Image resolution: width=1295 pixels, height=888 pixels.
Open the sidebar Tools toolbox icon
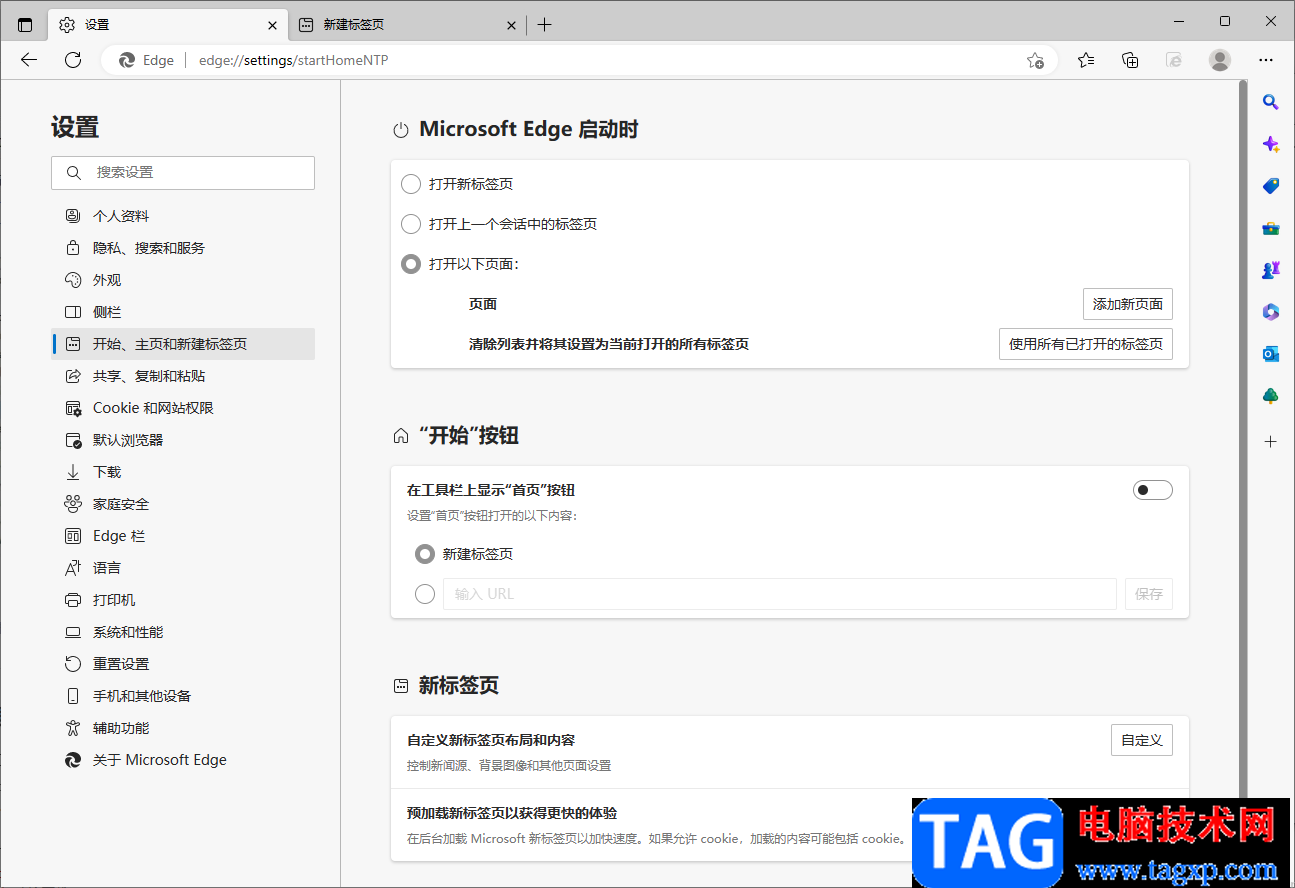click(x=1271, y=228)
